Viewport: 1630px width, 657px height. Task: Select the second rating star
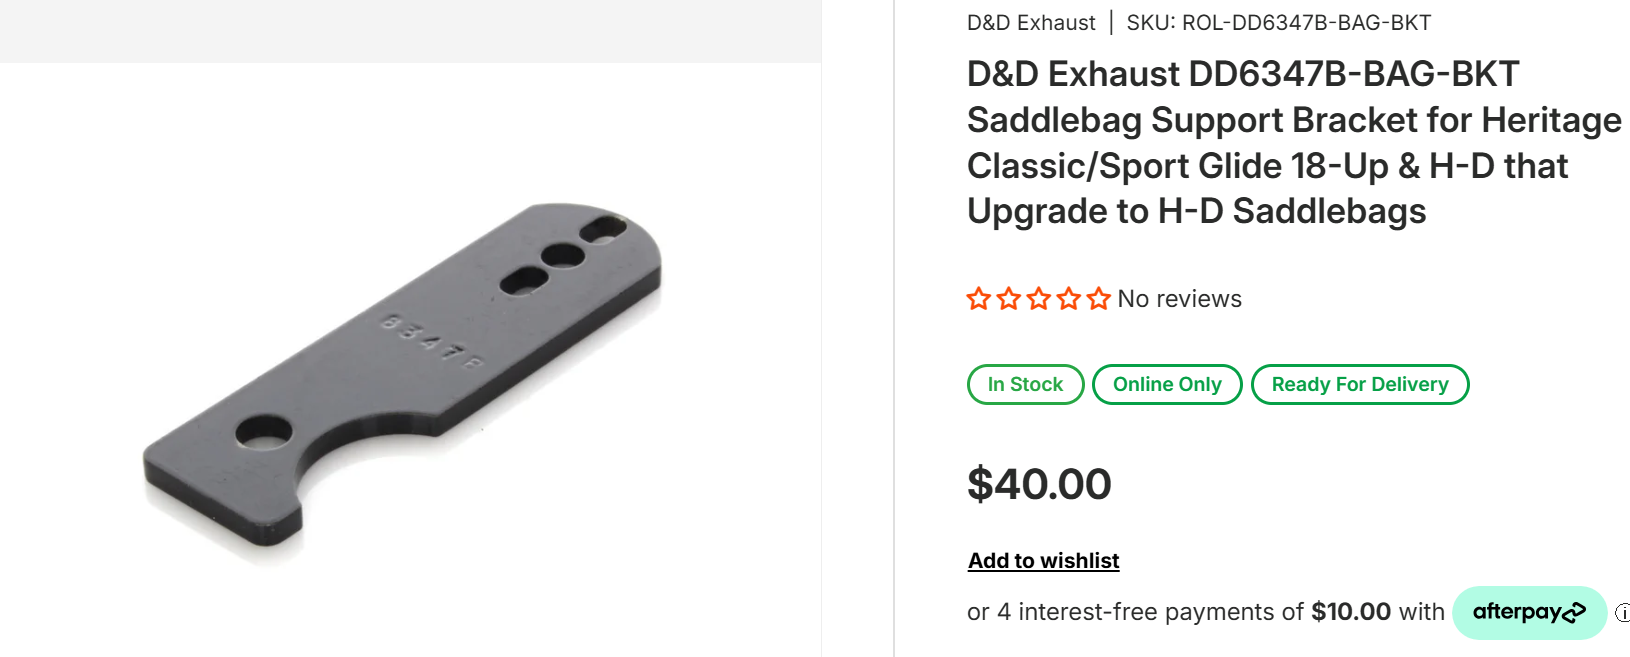coord(1009,299)
